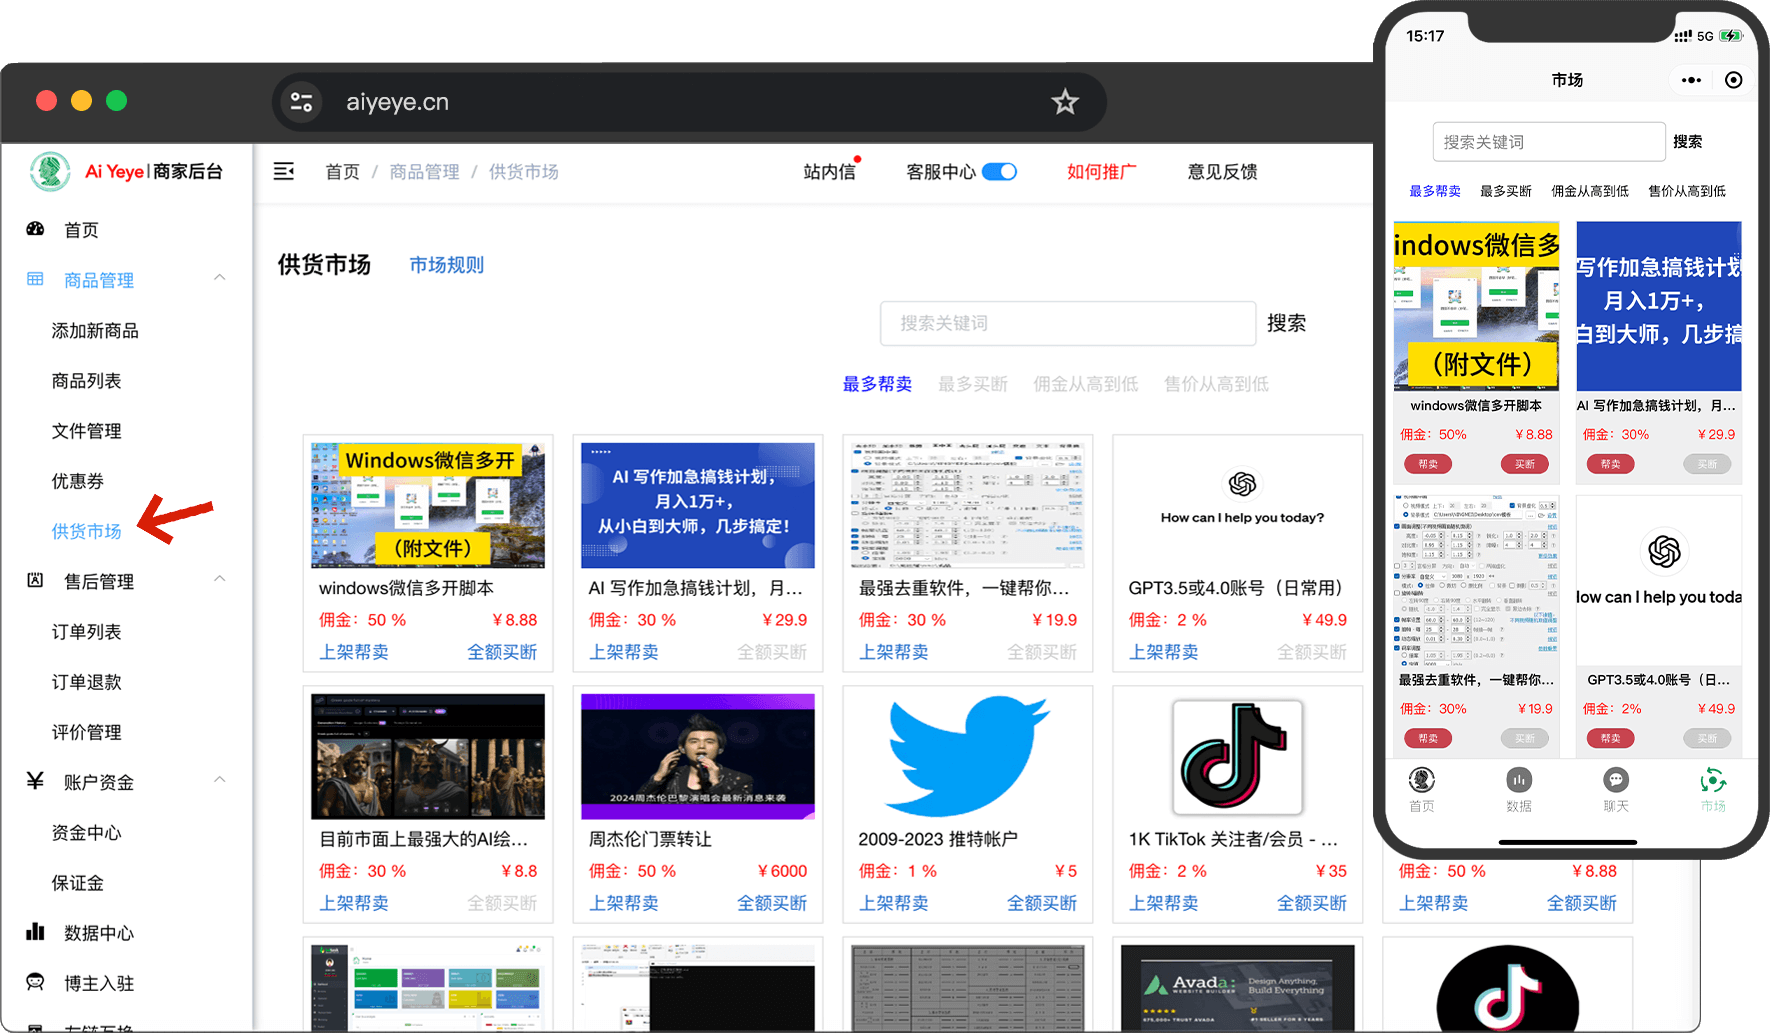
Task: Click the ChatGPT logo on GPT3.5或4.0账号 card
Action: pyautogui.click(x=1242, y=485)
